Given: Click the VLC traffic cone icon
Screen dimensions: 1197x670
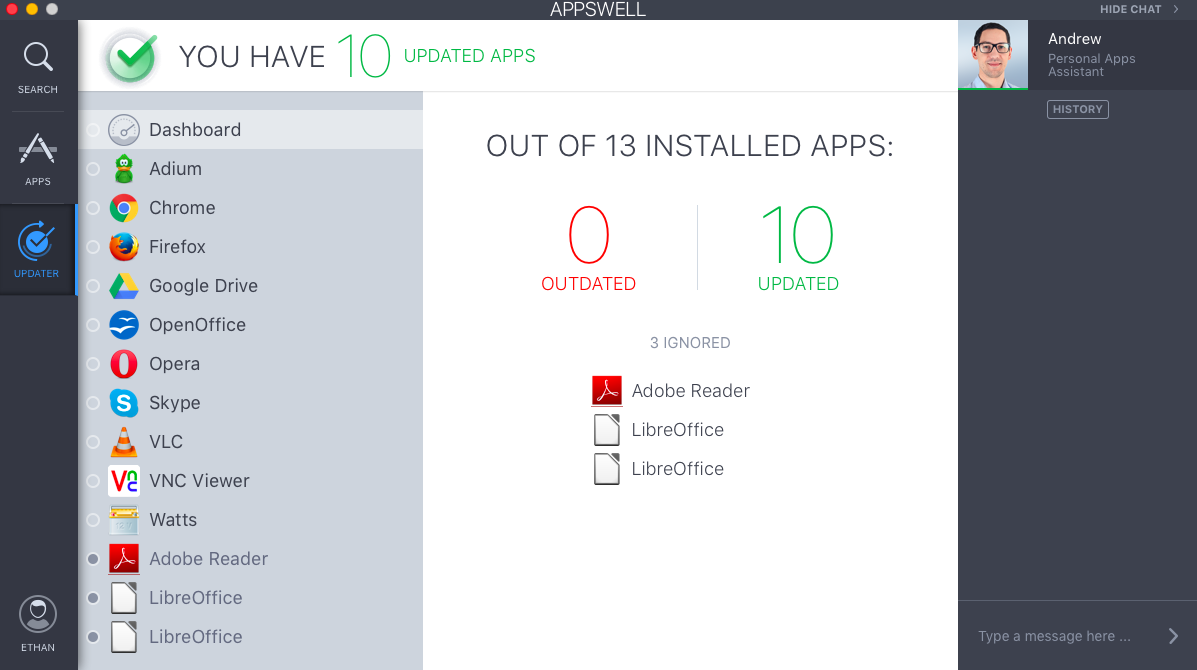Looking at the screenshot, I should pyautogui.click(x=124, y=442).
